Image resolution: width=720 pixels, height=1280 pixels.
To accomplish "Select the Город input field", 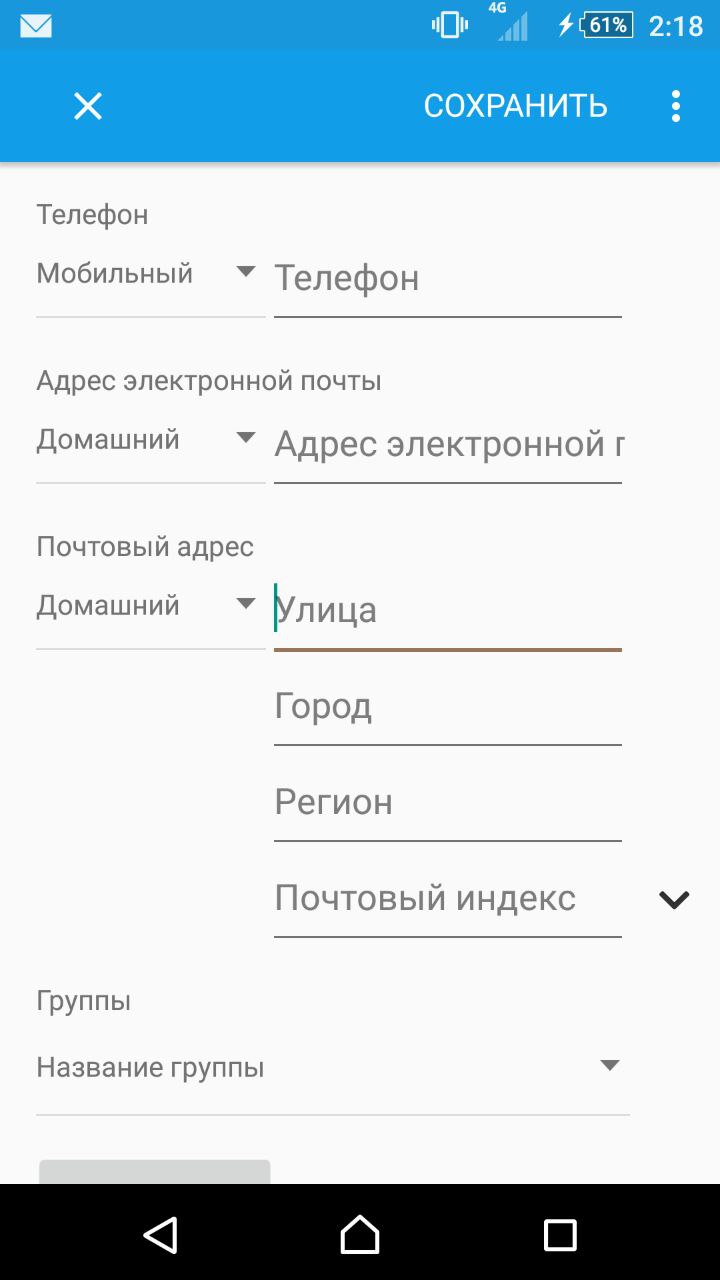I will click(x=448, y=708).
